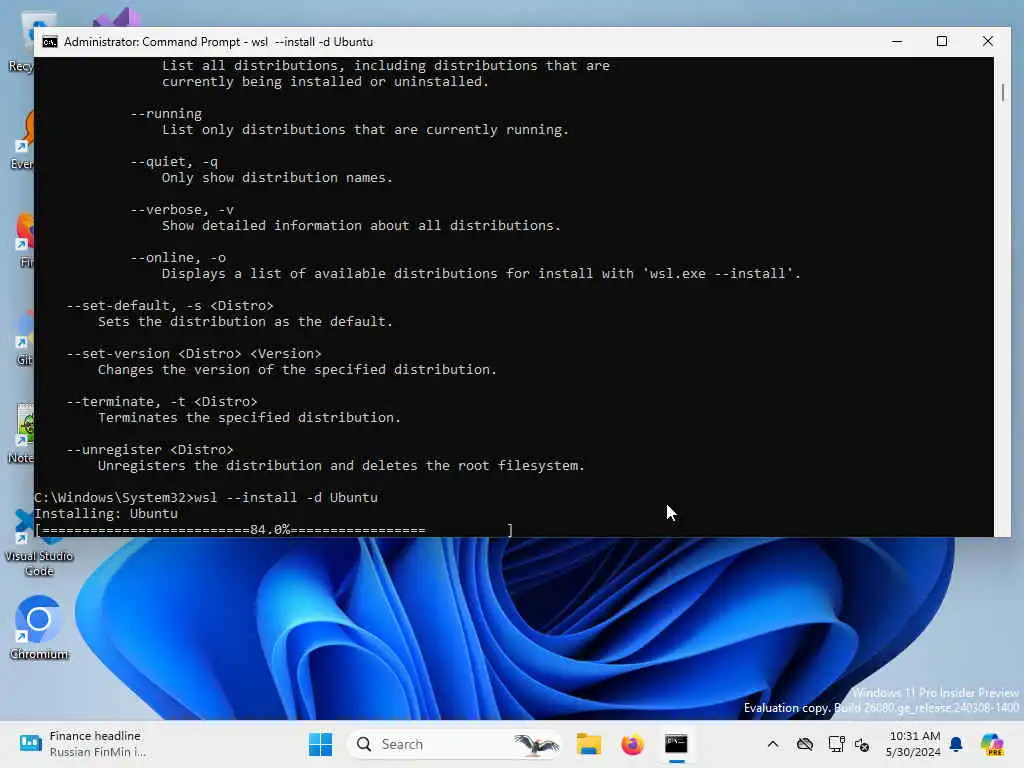Click the '--unregister <Distro>' option text
The height and width of the screenshot is (768, 1024).
click(150, 449)
